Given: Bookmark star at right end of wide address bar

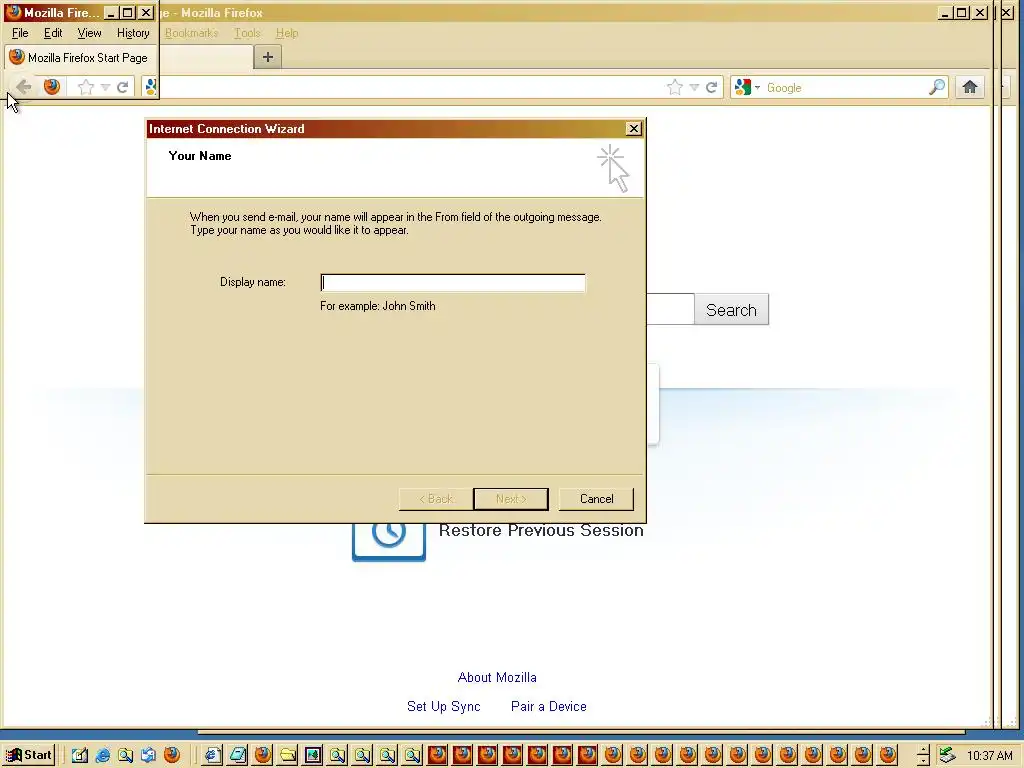Looking at the screenshot, I should [x=675, y=88].
